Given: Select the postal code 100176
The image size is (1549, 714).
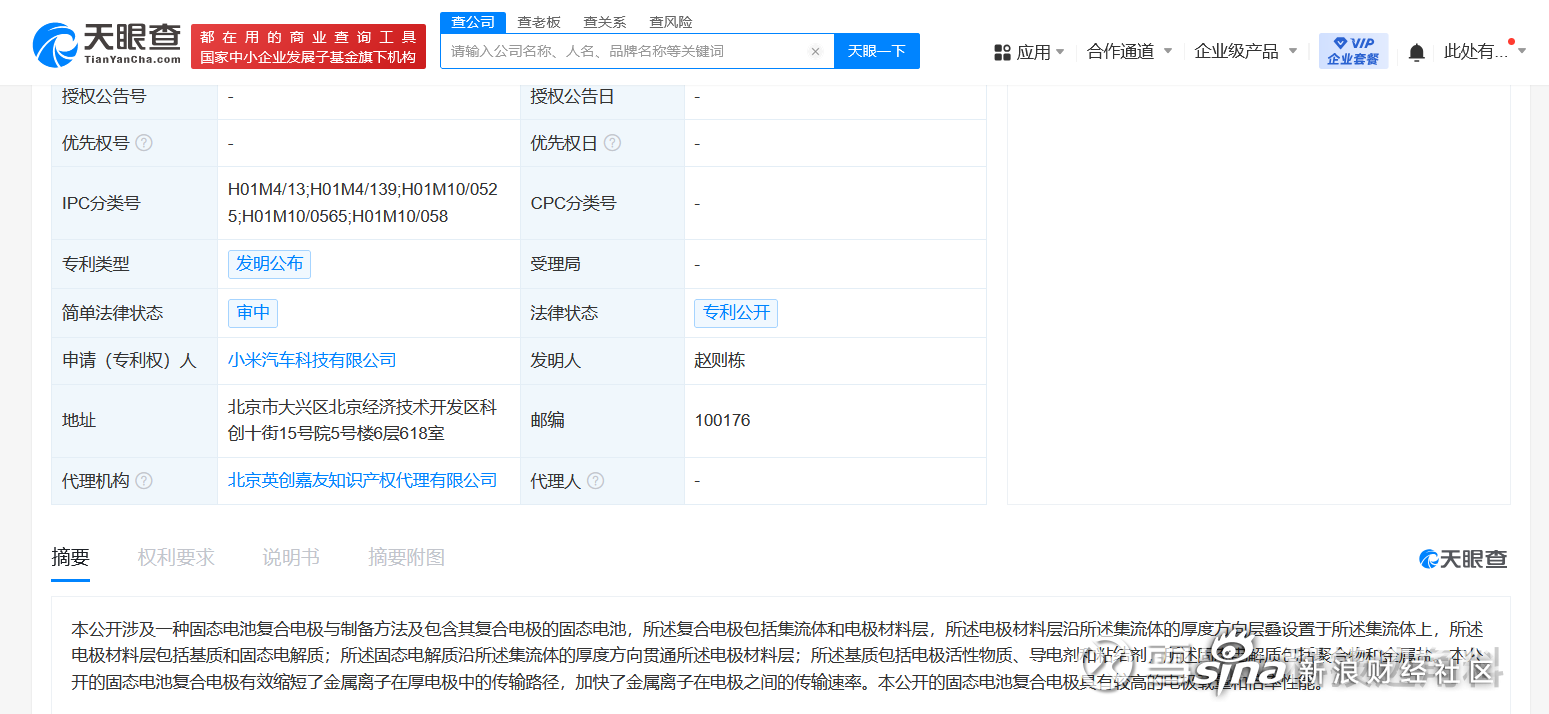Looking at the screenshot, I should click(723, 420).
